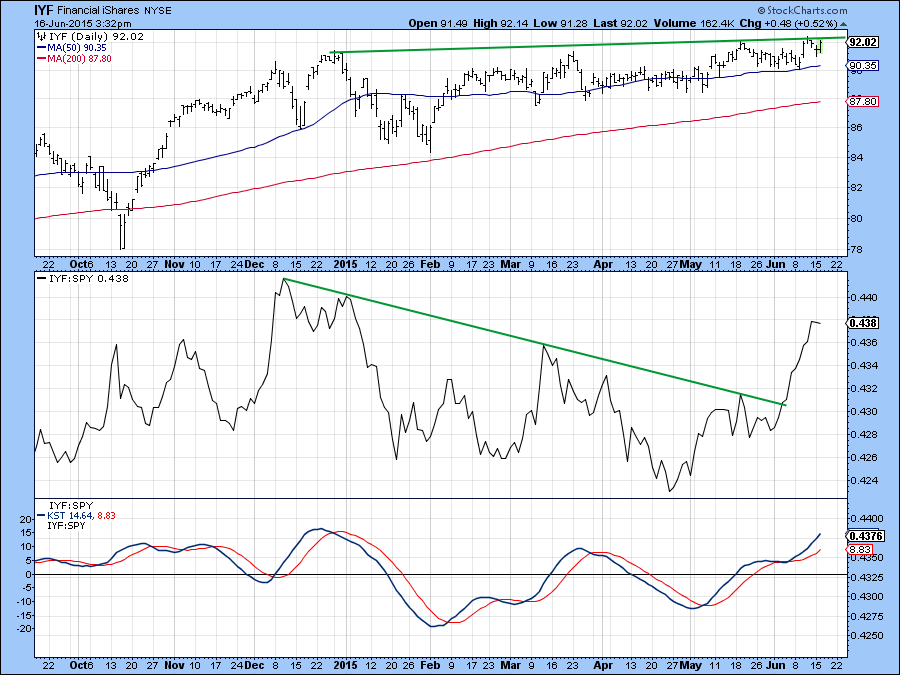
Task: Click the red 87.80 tag on the price axis
Action: tap(863, 102)
